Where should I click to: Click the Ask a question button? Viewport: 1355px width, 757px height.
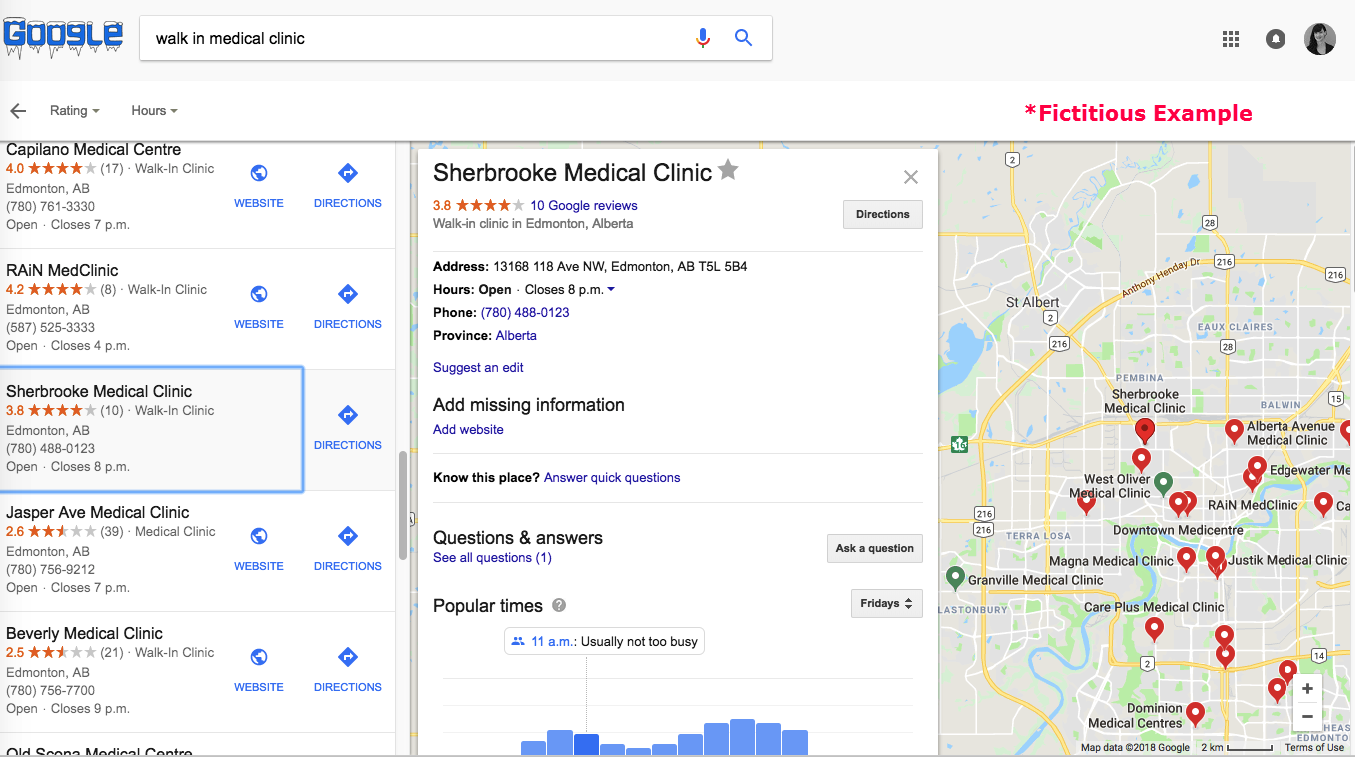tap(874, 548)
